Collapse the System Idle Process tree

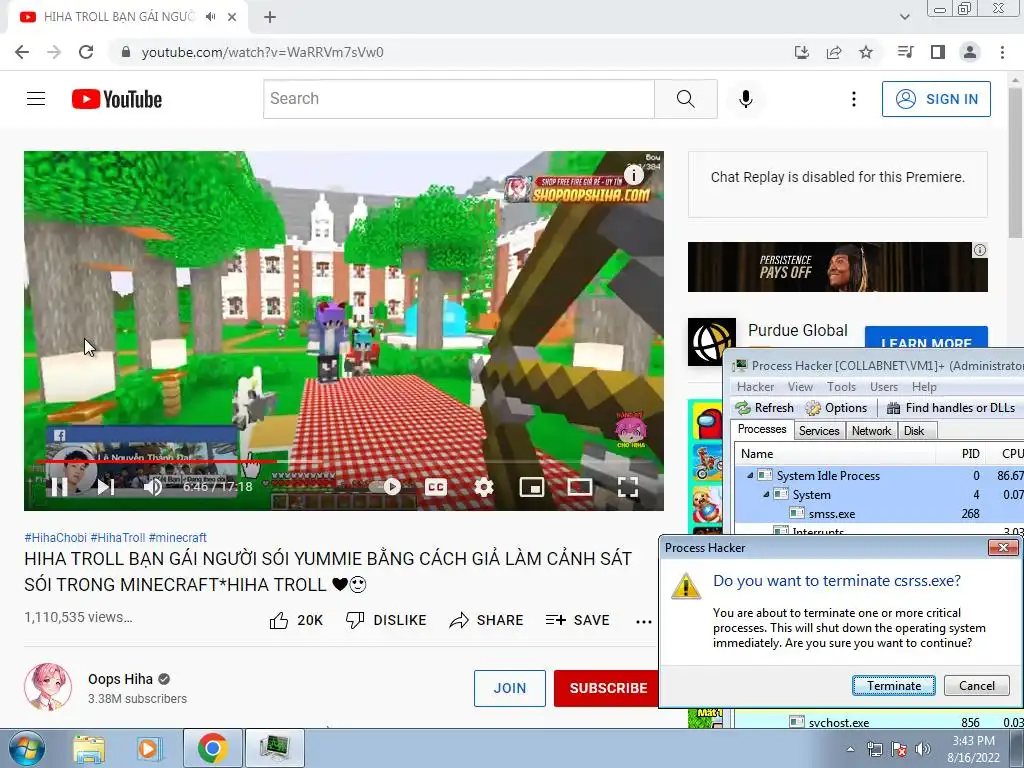click(x=750, y=475)
